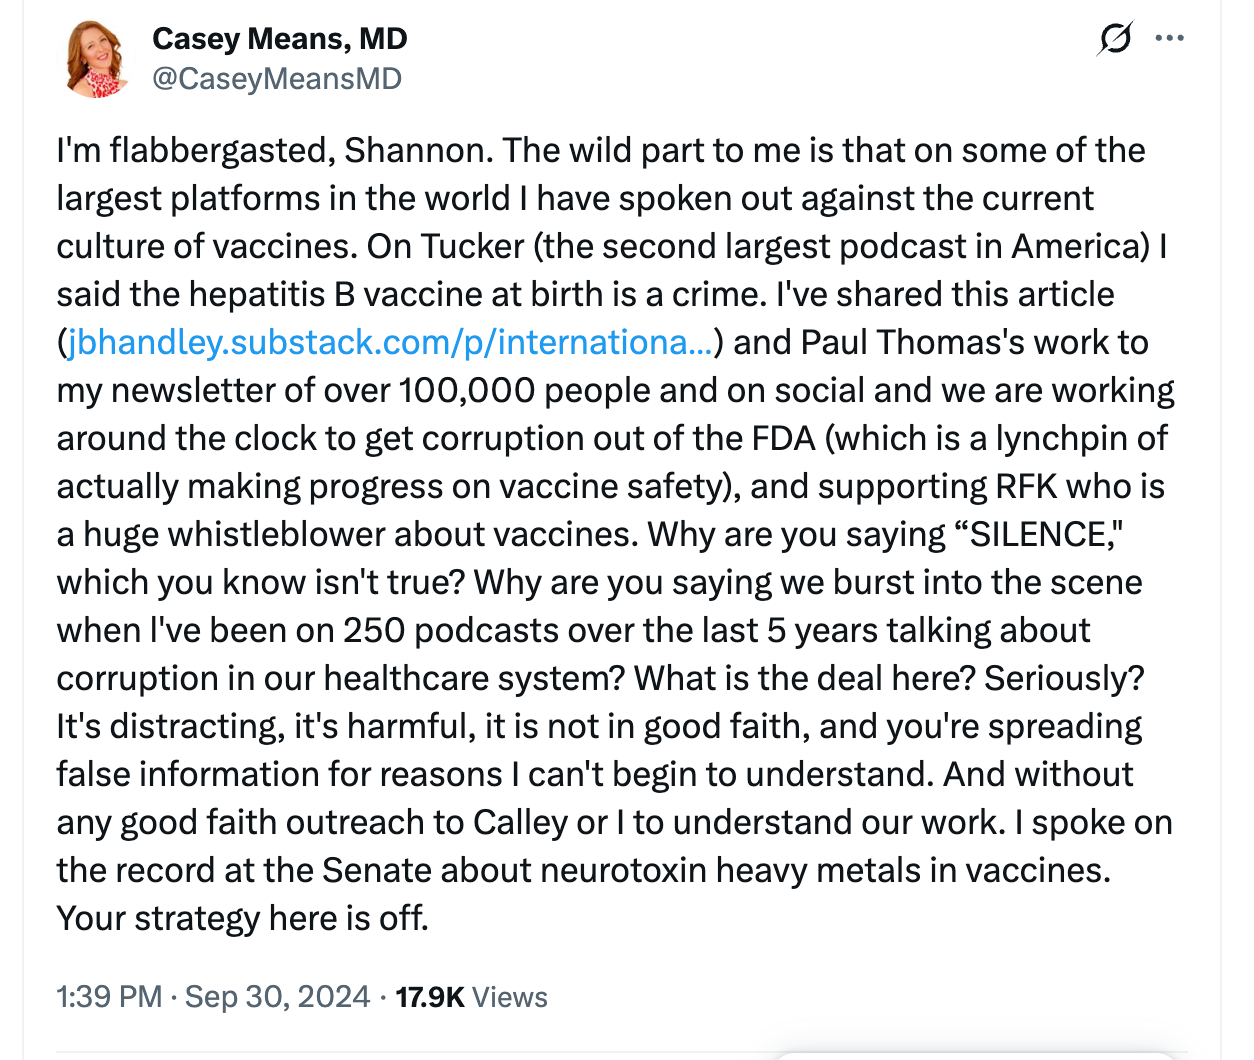
Task: Click the Sep 30, 2024 post date
Action: (x=277, y=997)
